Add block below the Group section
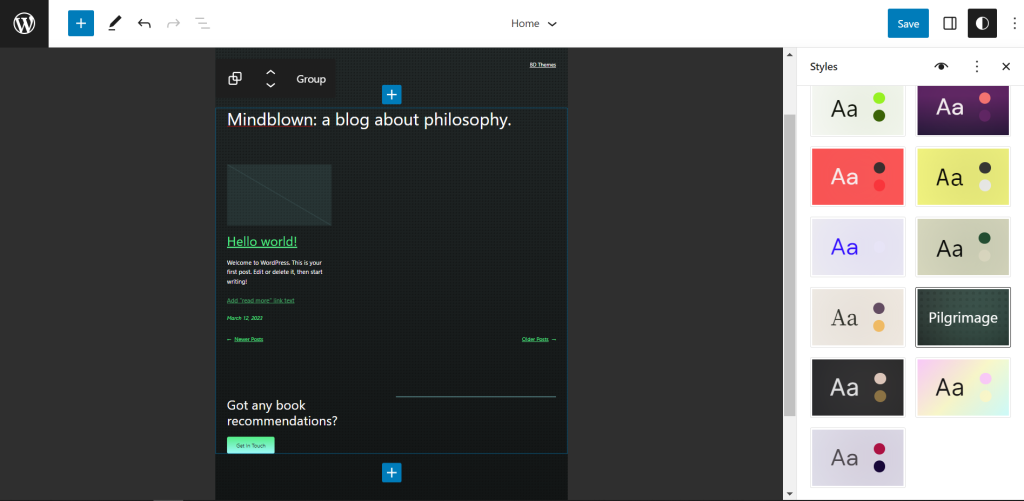 (x=392, y=472)
